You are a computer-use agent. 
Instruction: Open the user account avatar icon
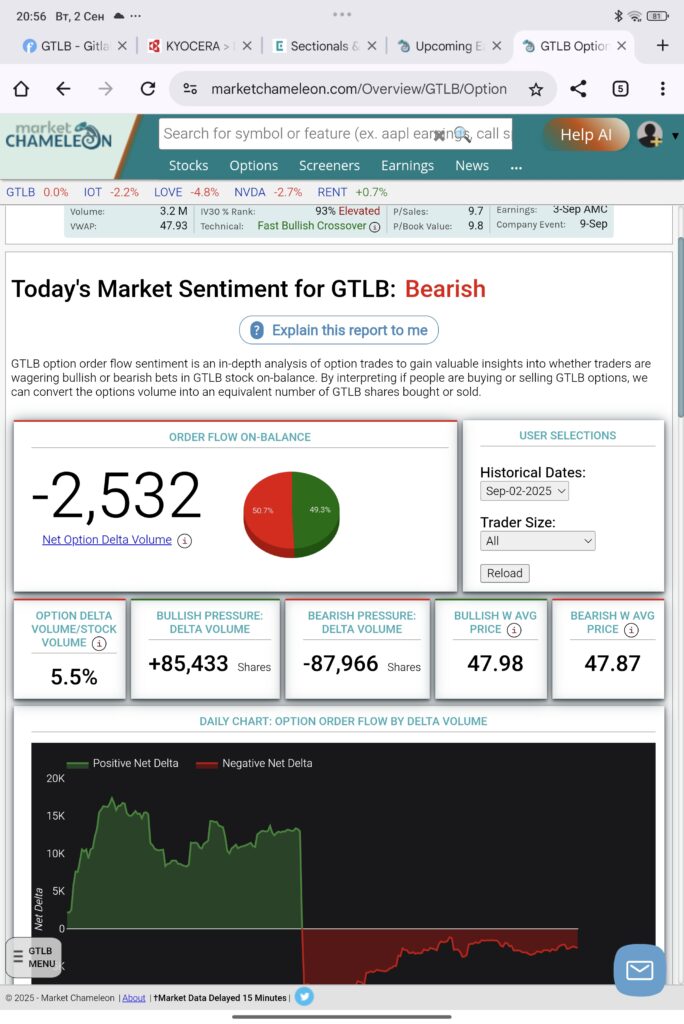pos(650,134)
